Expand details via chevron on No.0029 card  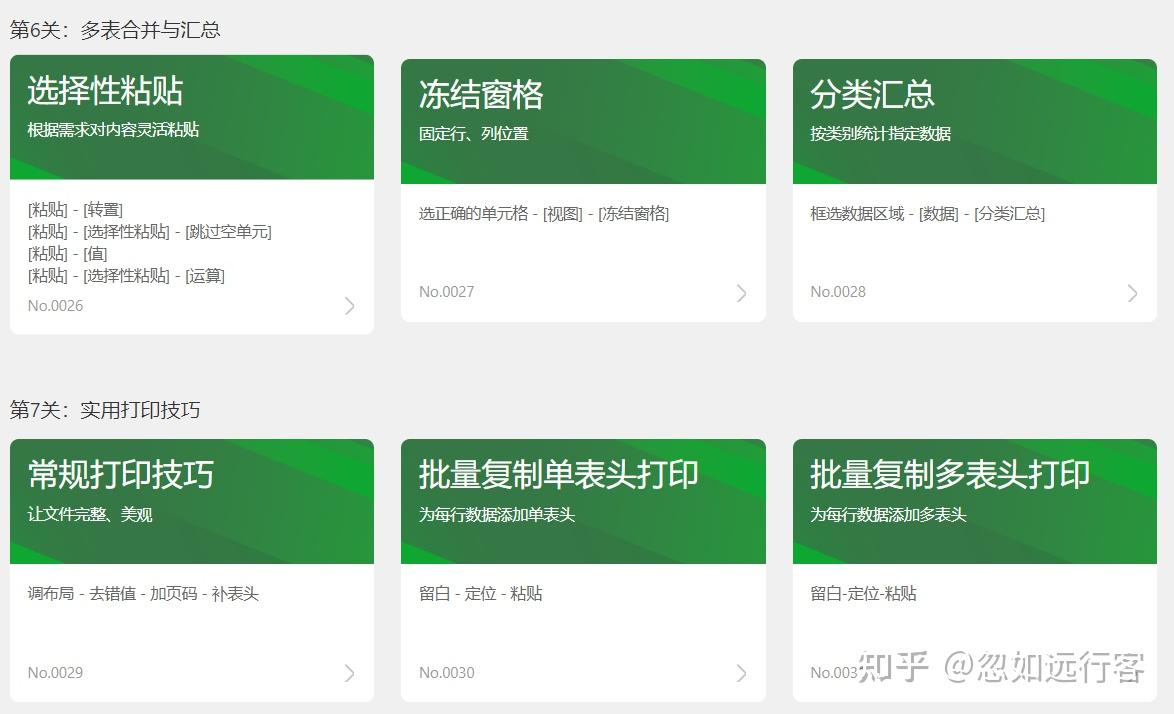pos(349,673)
